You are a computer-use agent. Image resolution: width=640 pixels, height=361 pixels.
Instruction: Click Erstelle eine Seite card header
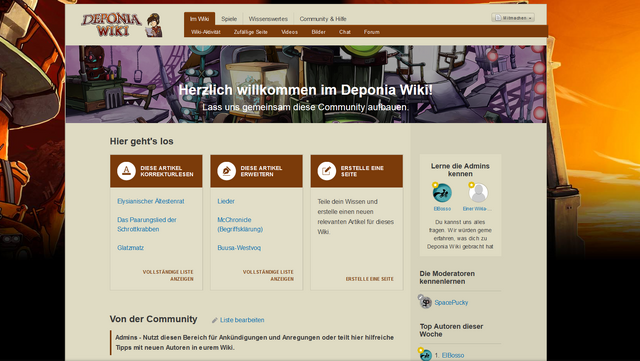tap(357, 171)
